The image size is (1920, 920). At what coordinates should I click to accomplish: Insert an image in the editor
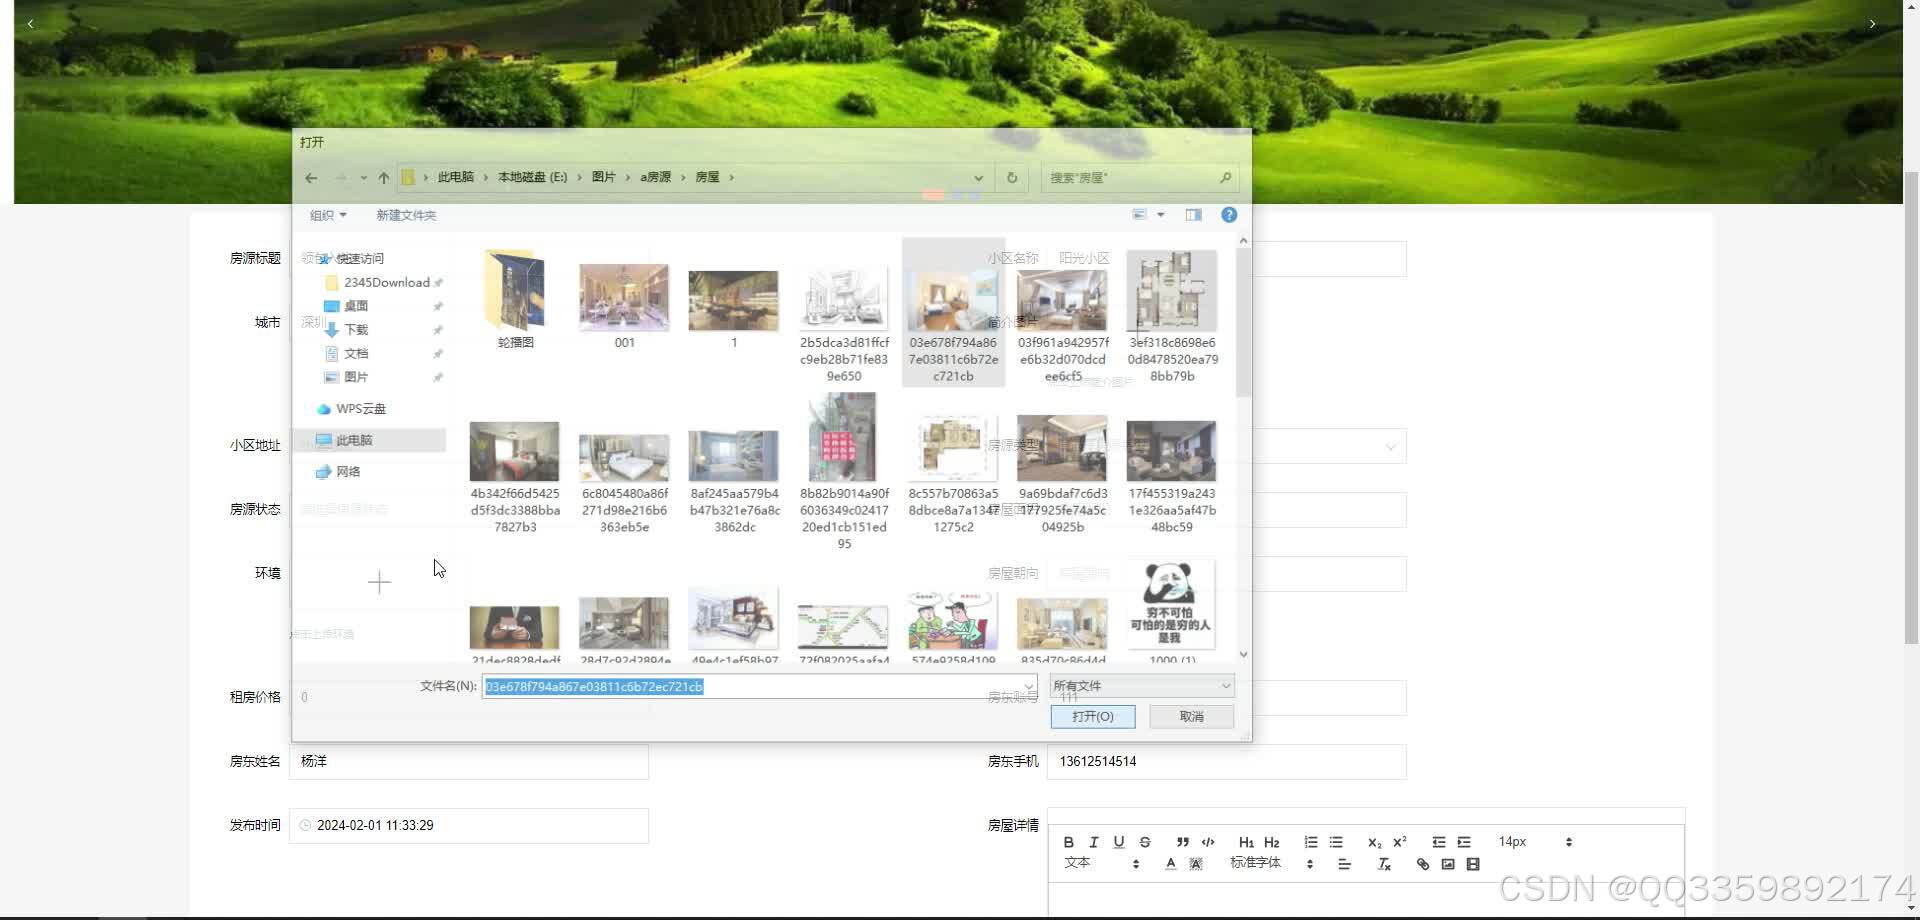click(1448, 864)
